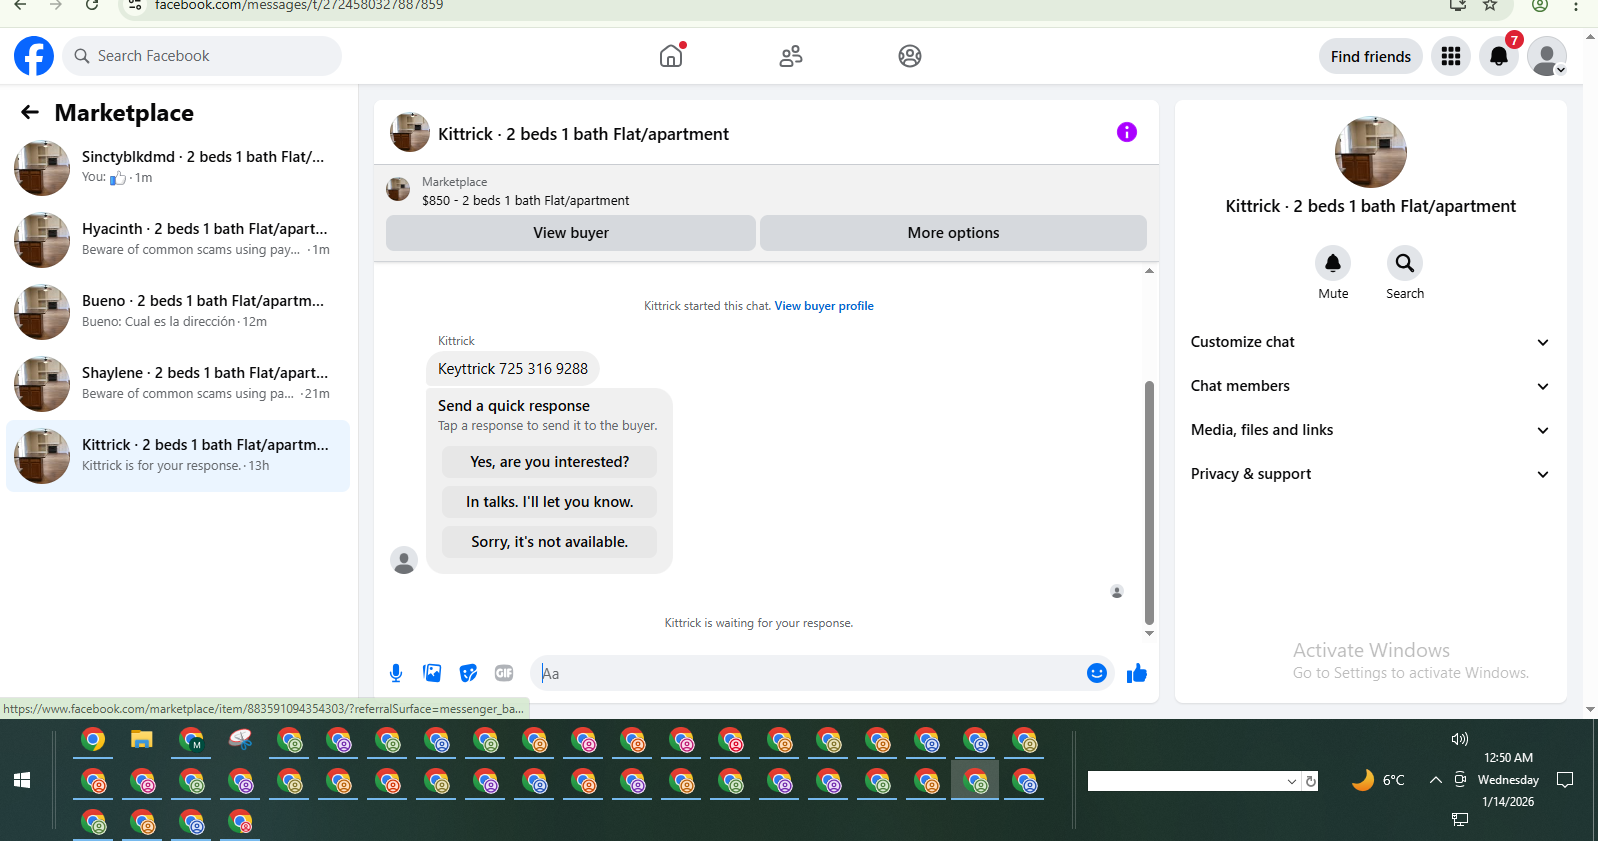Open Bueno conversation

tap(178, 312)
